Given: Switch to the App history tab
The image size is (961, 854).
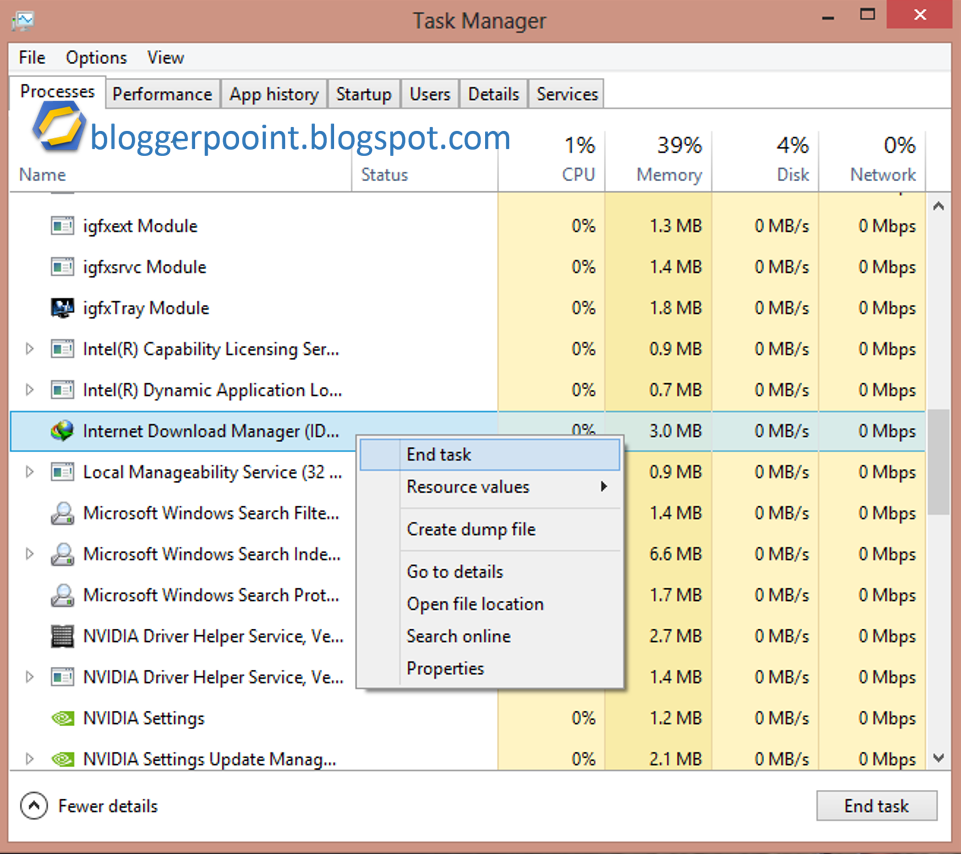Looking at the screenshot, I should [274, 94].
